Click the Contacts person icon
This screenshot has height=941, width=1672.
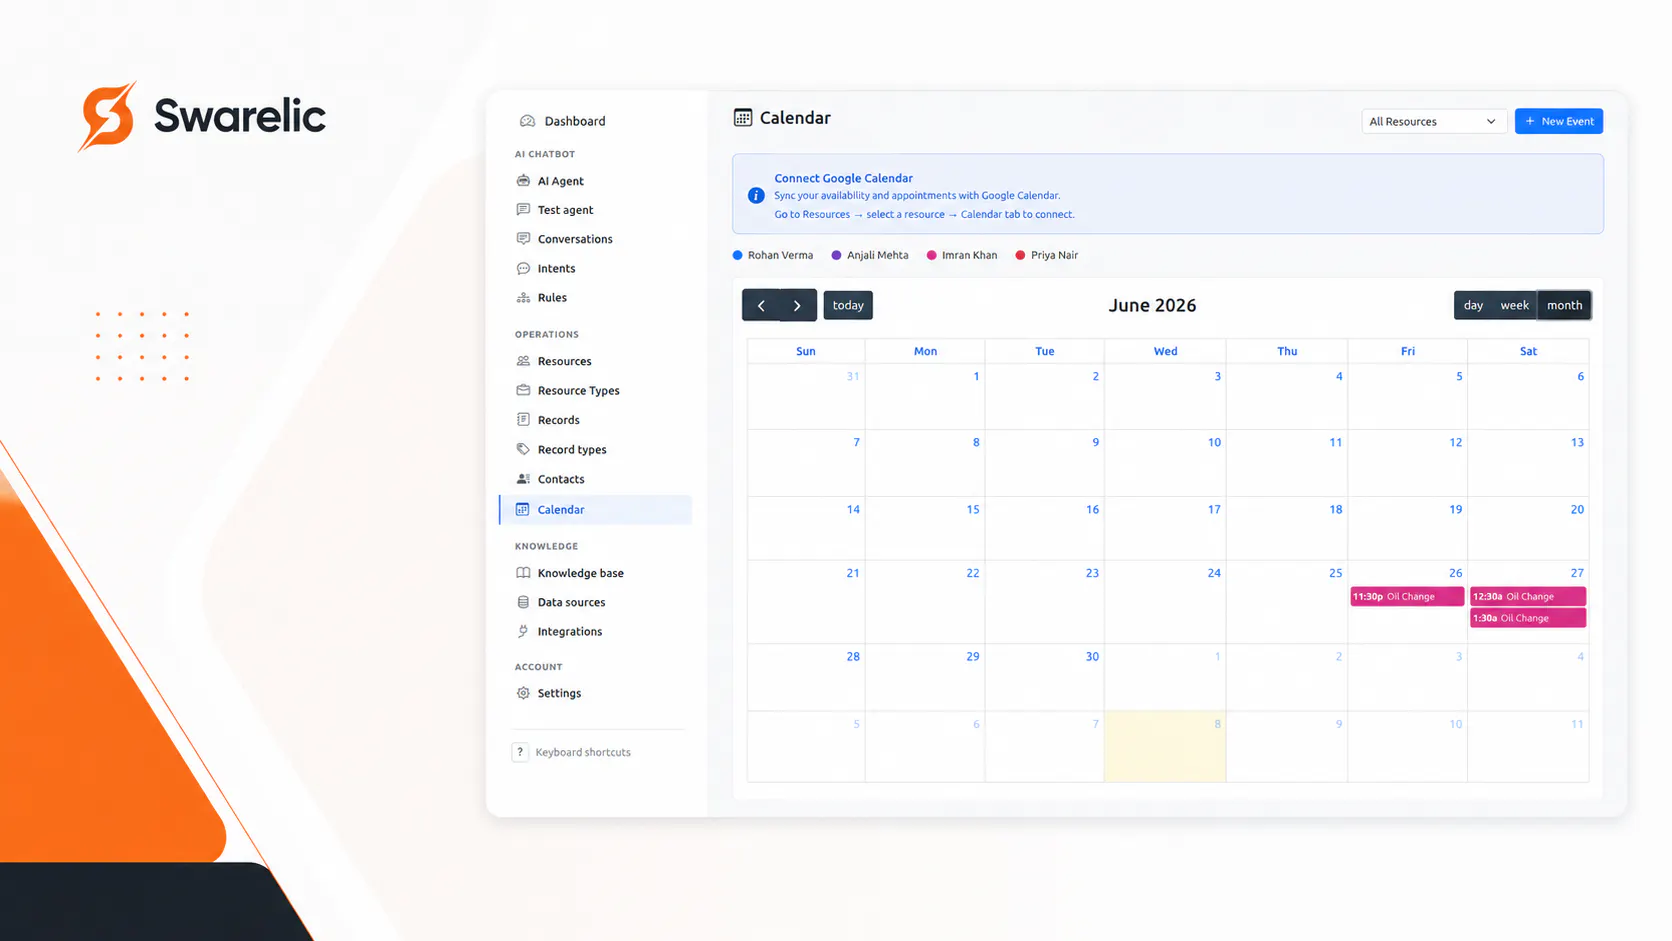click(x=523, y=479)
